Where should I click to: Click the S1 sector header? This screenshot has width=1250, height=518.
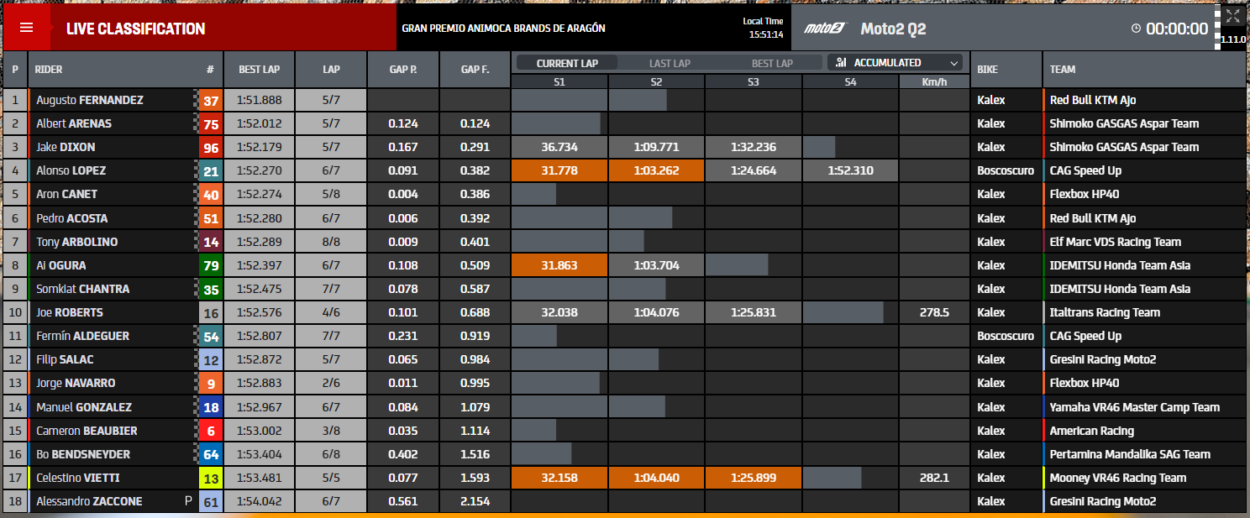(559, 81)
